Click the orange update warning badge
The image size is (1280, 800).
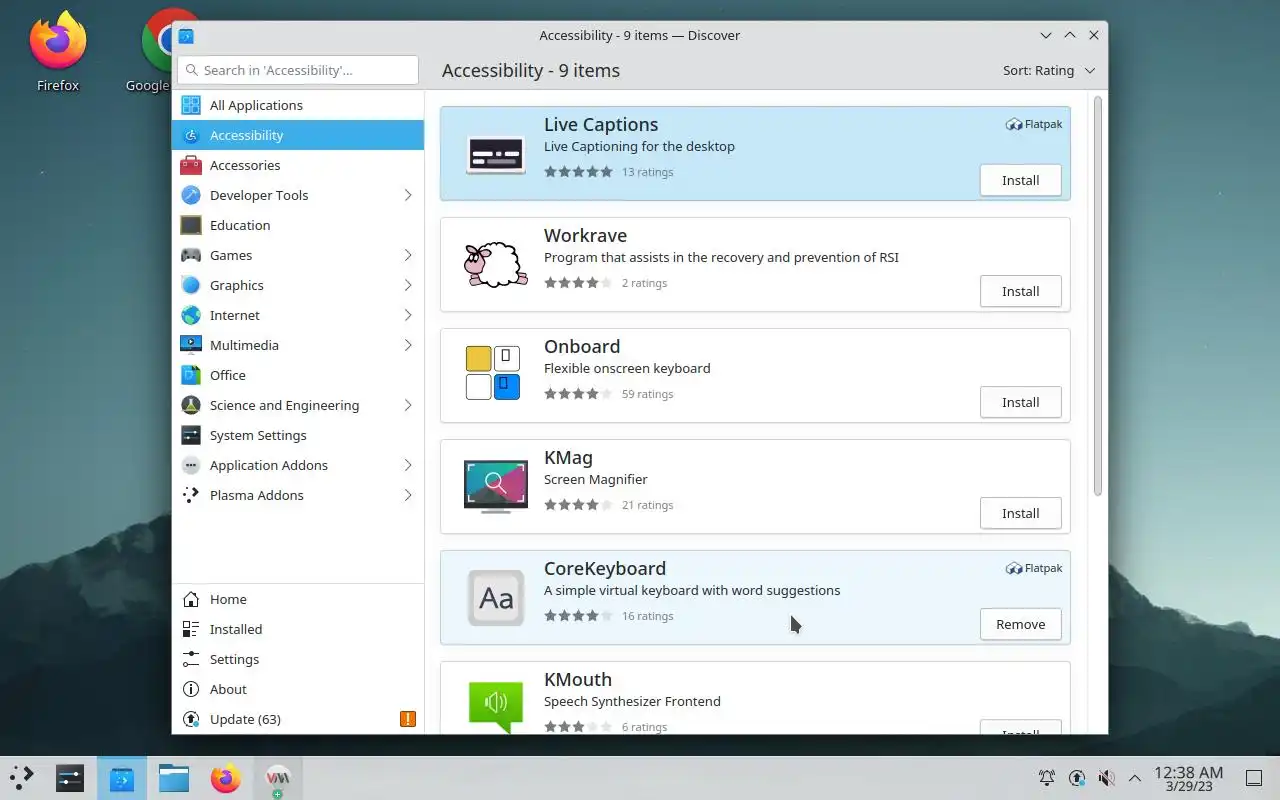coord(408,719)
